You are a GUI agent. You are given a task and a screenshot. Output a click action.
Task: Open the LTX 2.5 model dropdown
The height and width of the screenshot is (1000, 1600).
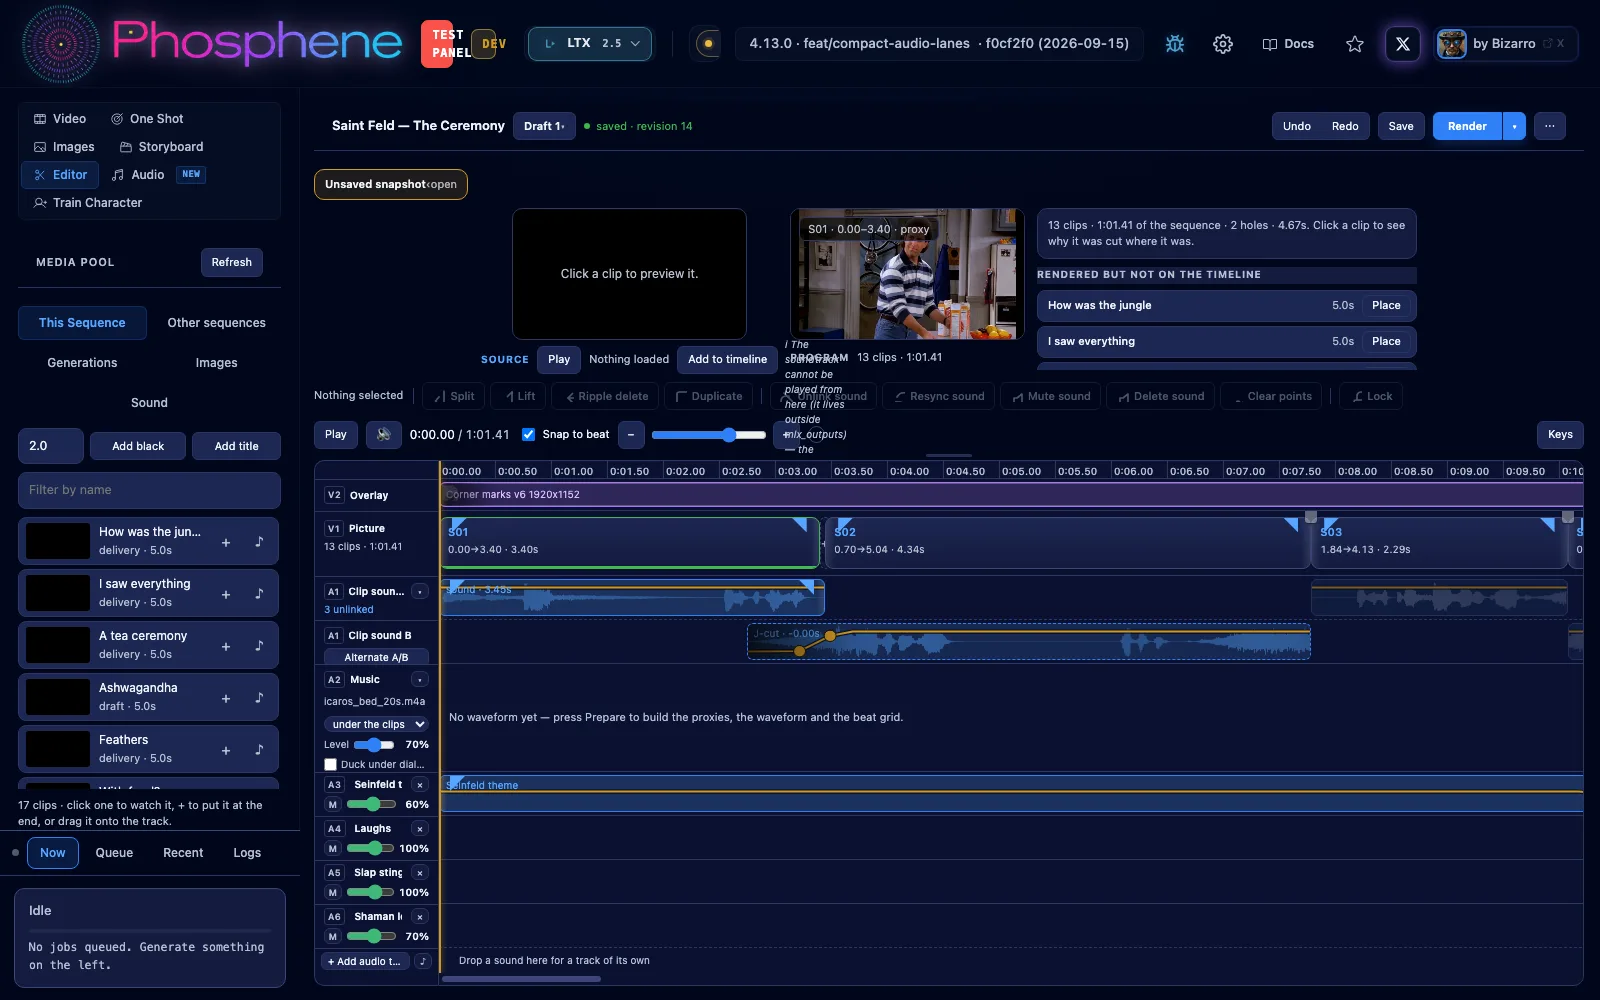point(590,44)
